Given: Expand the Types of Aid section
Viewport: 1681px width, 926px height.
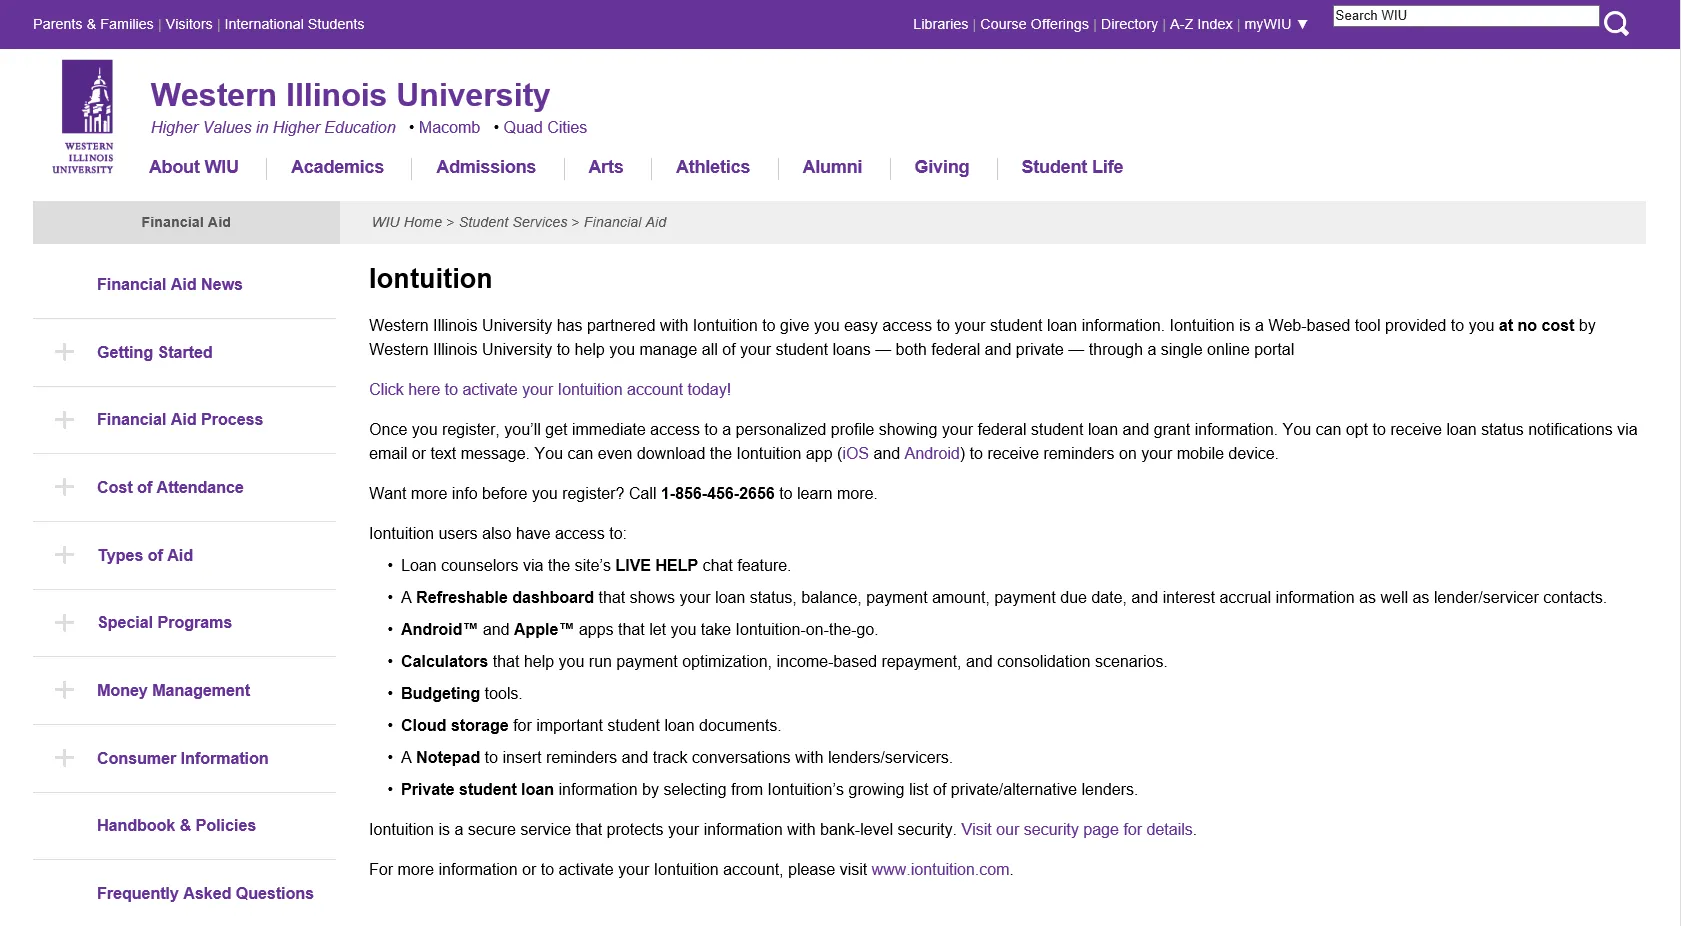Looking at the screenshot, I should [64, 555].
